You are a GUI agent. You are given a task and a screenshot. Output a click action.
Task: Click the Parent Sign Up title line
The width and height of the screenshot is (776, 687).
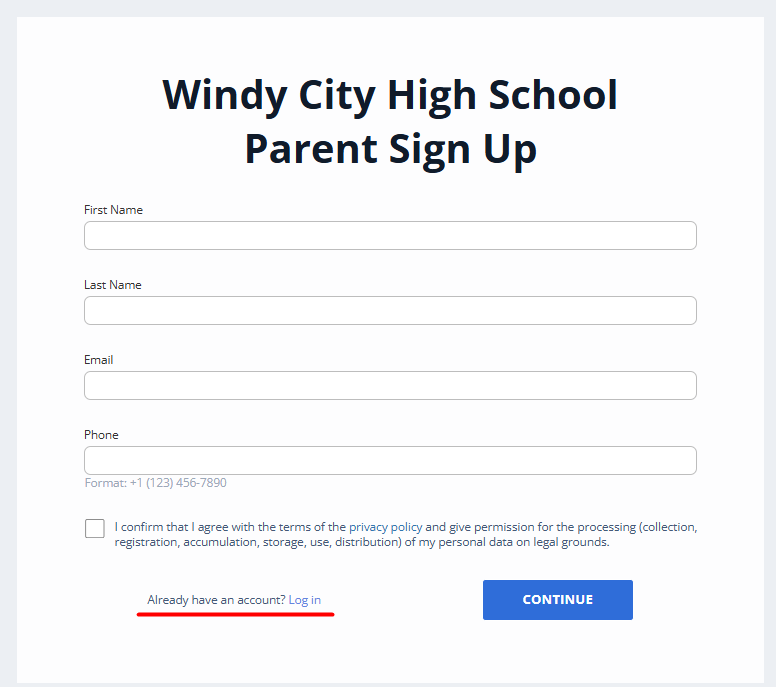pos(390,149)
